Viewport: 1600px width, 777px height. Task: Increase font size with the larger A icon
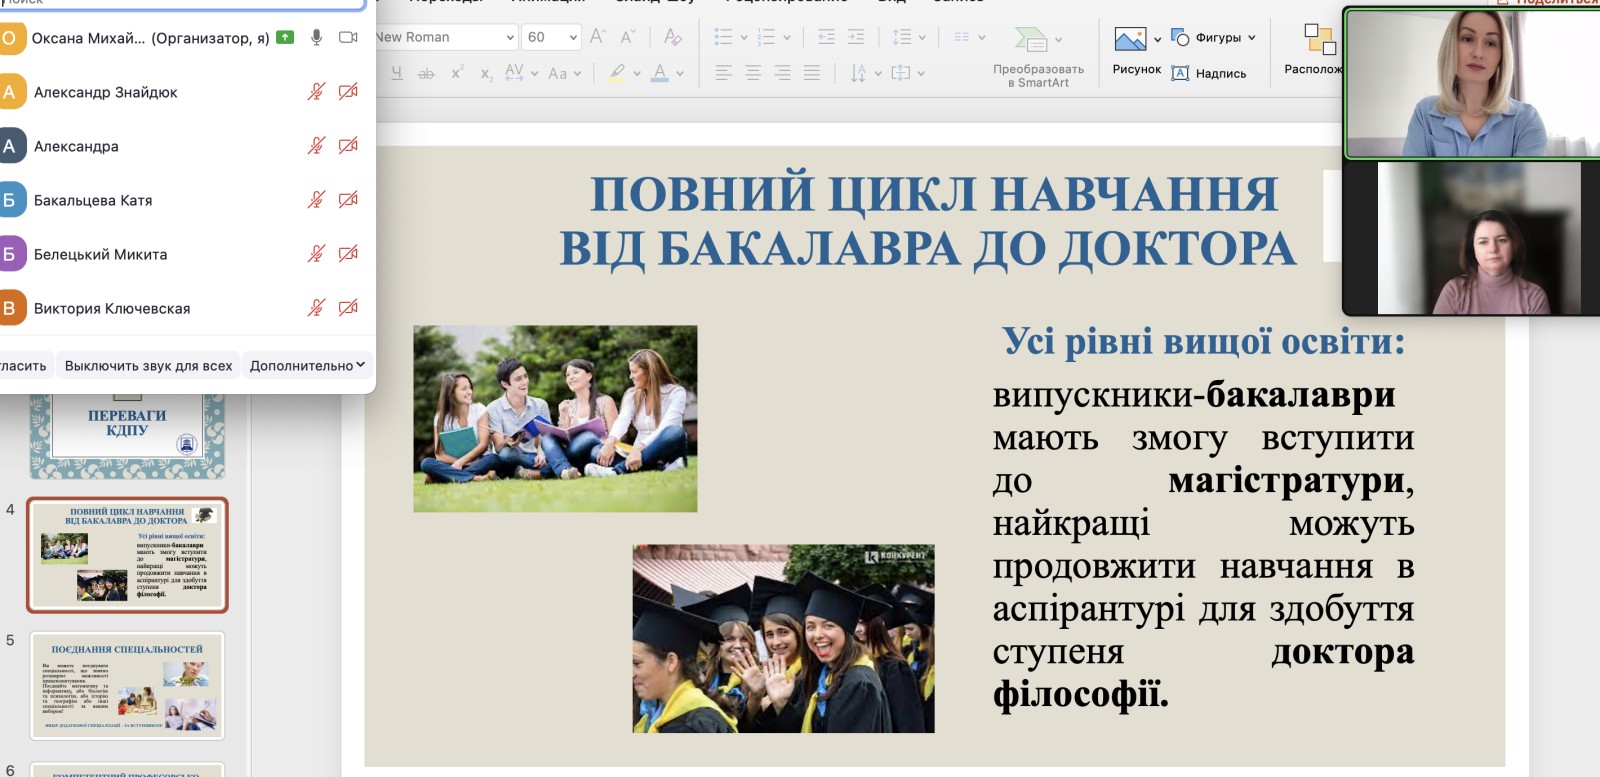click(597, 37)
